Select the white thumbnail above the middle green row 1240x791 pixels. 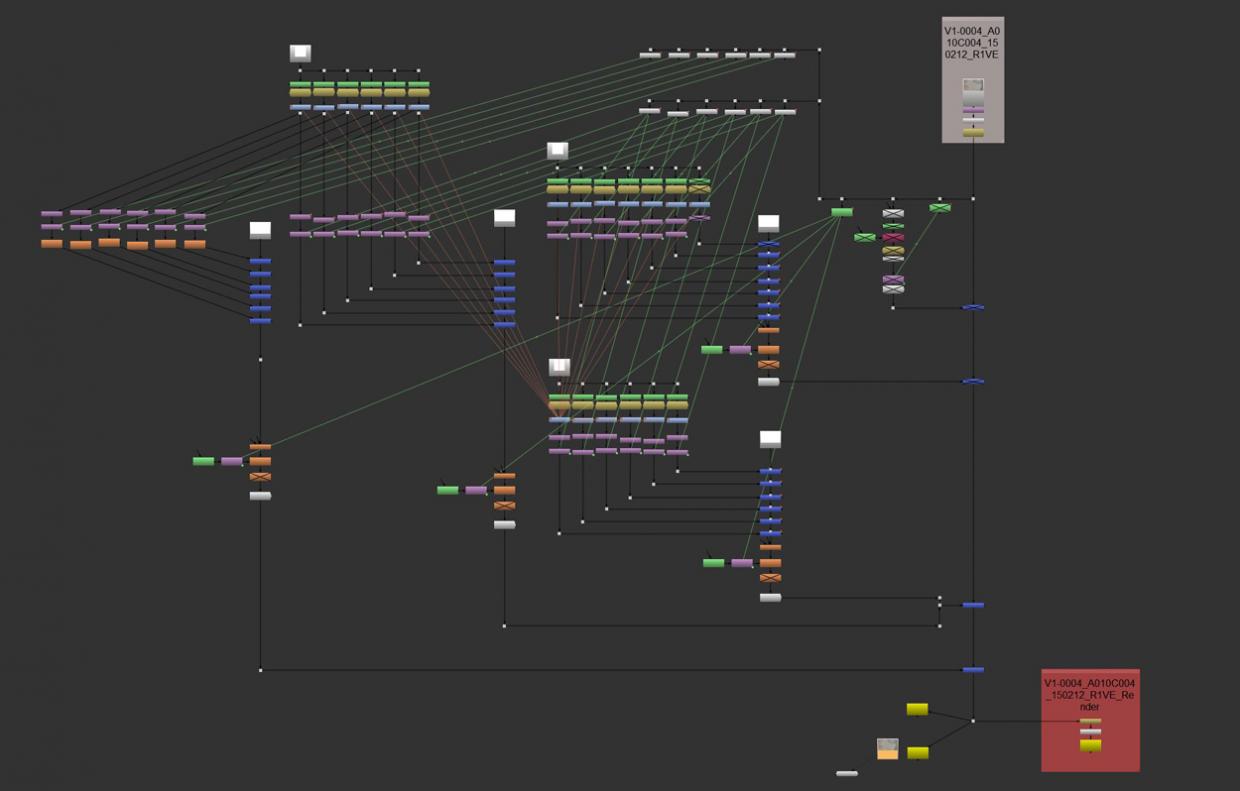coord(557,151)
